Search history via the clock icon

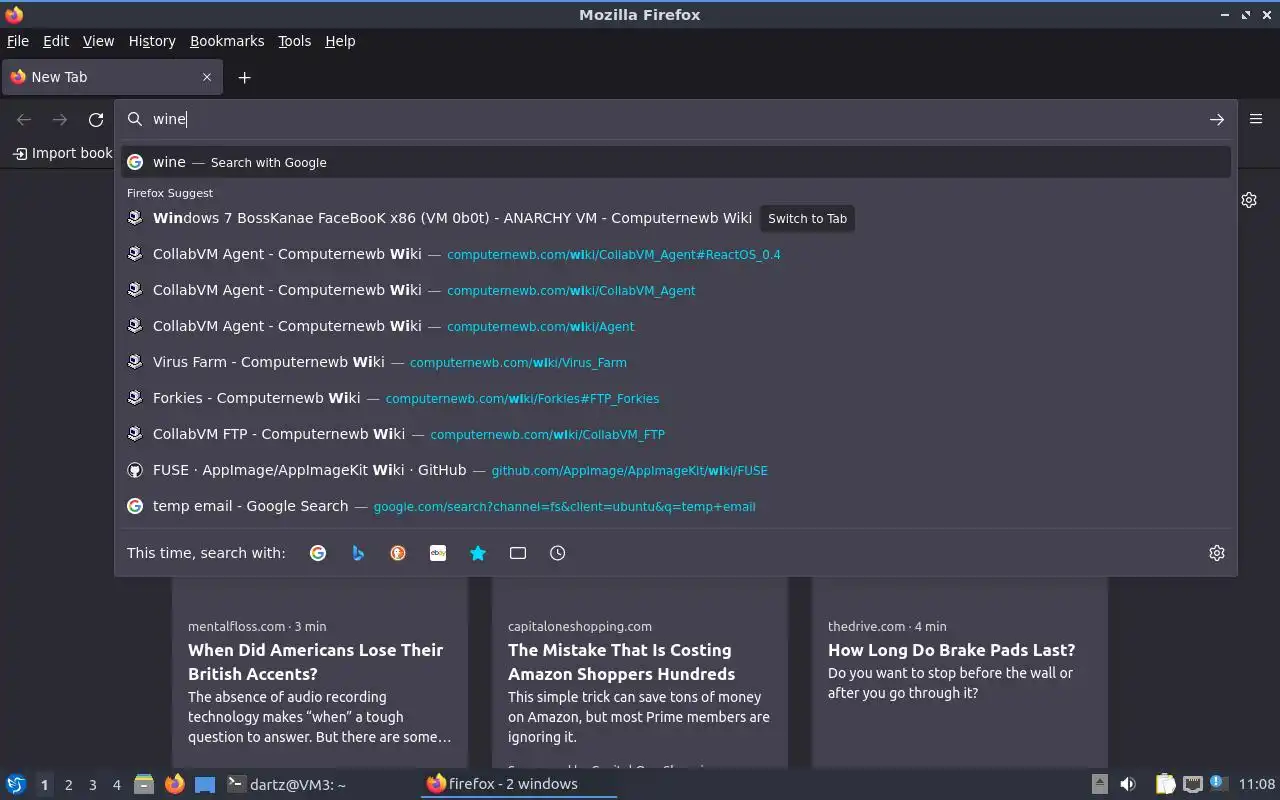[x=558, y=553]
